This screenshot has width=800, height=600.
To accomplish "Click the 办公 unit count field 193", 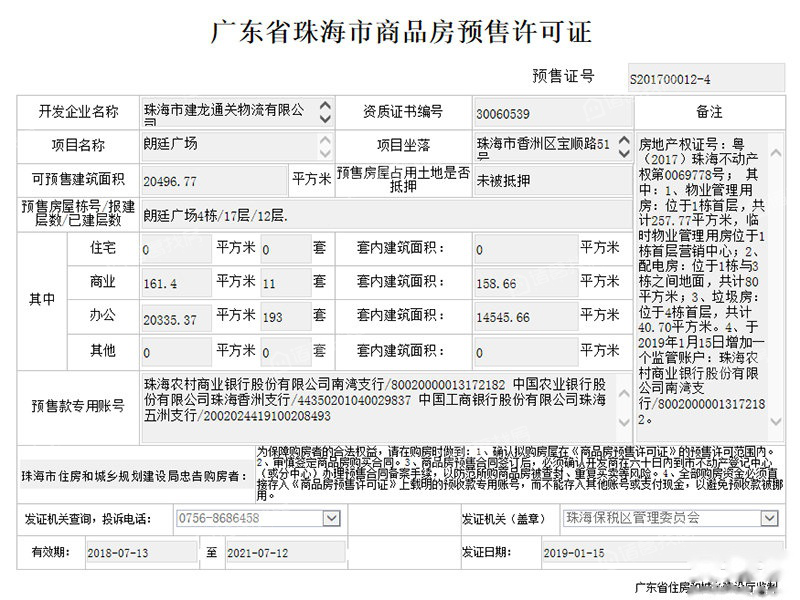I will pos(286,317).
